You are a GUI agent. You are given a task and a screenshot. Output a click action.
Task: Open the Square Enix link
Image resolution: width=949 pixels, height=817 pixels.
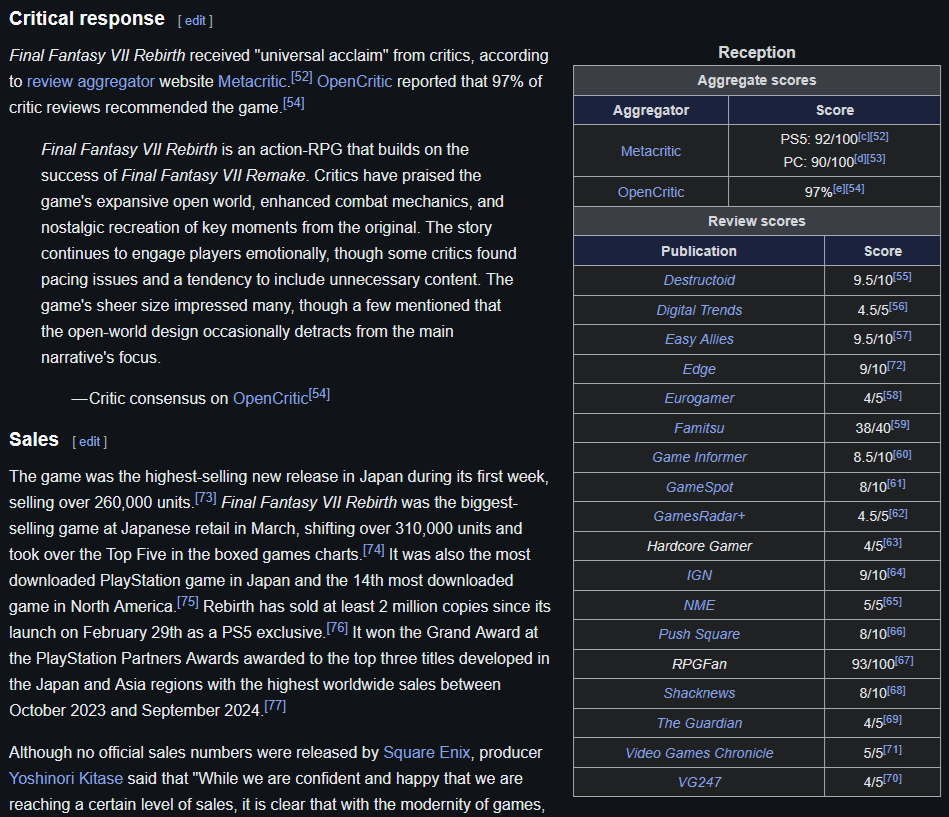click(427, 752)
